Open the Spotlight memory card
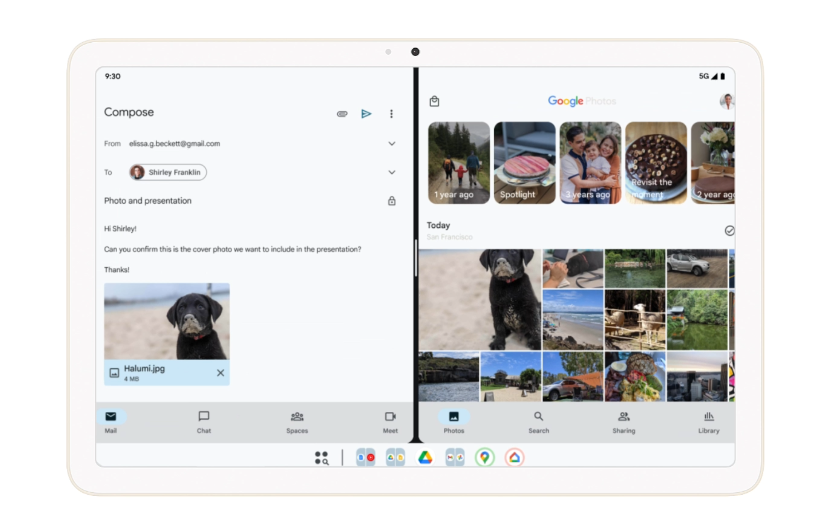The width and height of the screenshot is (818, 508). click(x=524, y=163)
